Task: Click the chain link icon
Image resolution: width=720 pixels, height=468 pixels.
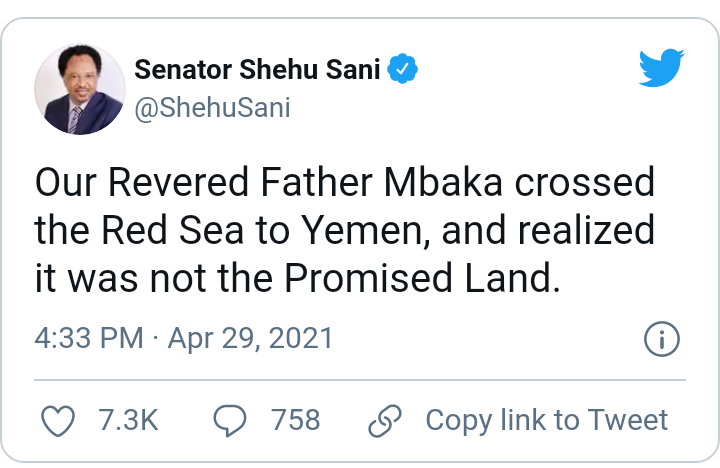Action: [x=384, y=420]
